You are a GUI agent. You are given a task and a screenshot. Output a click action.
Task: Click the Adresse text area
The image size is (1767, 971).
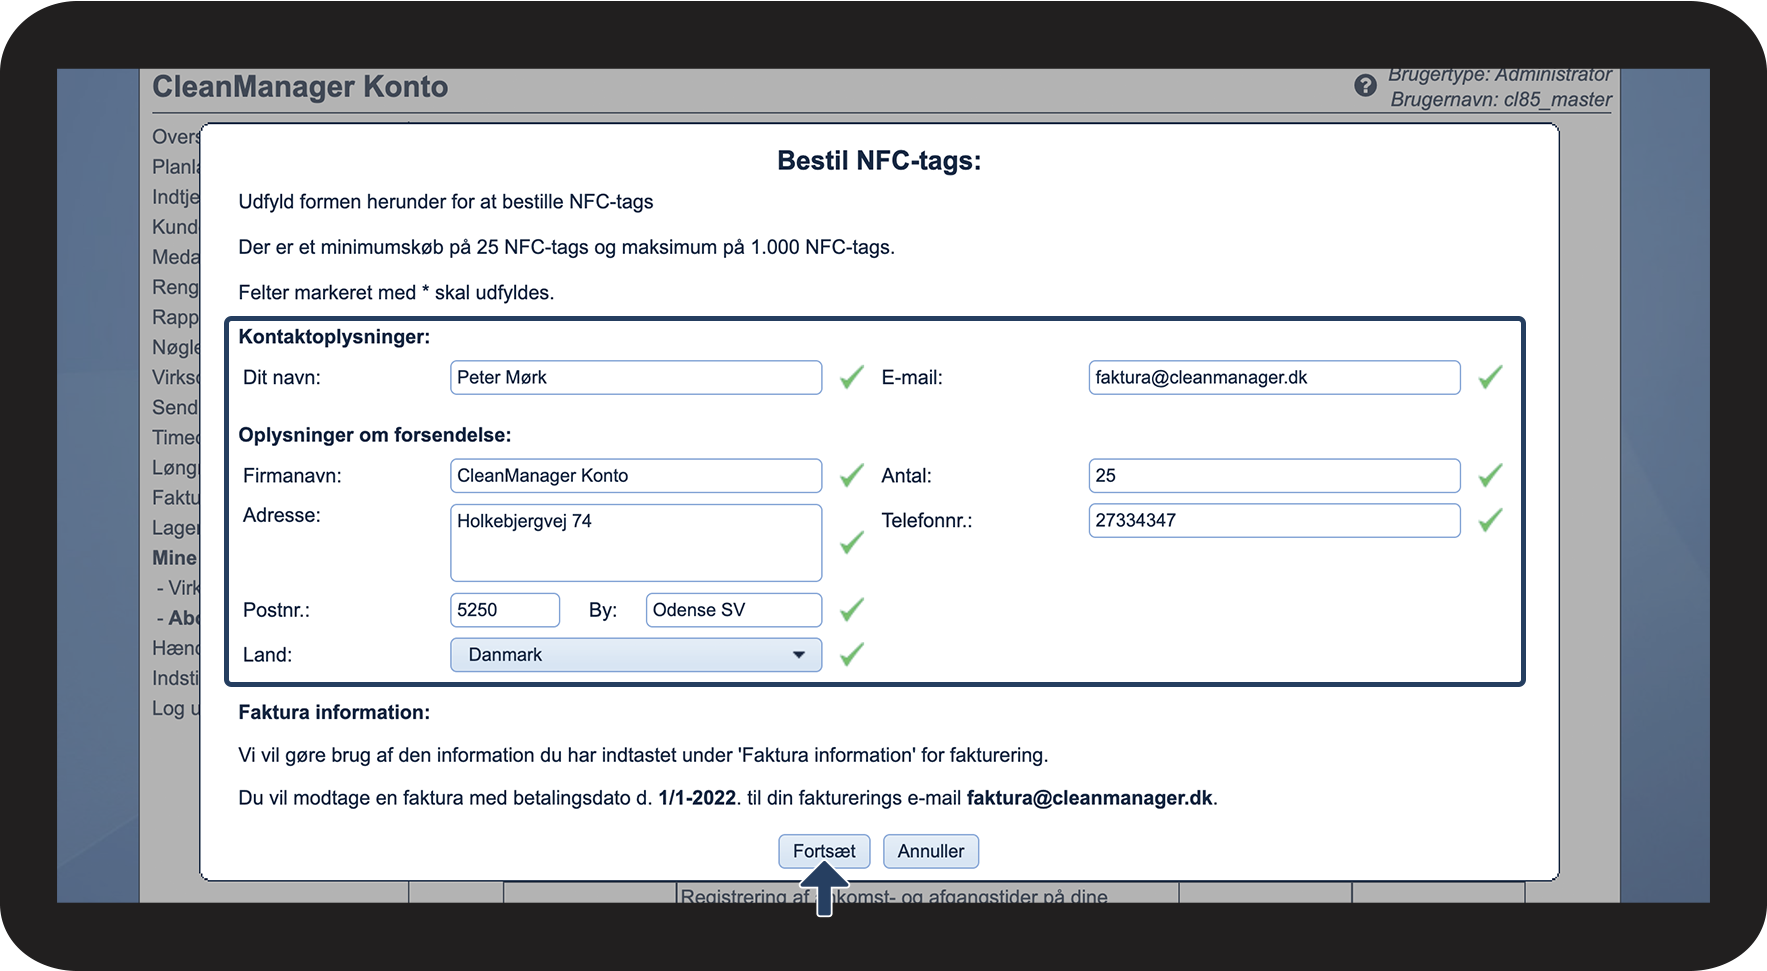tap(635, 542)
